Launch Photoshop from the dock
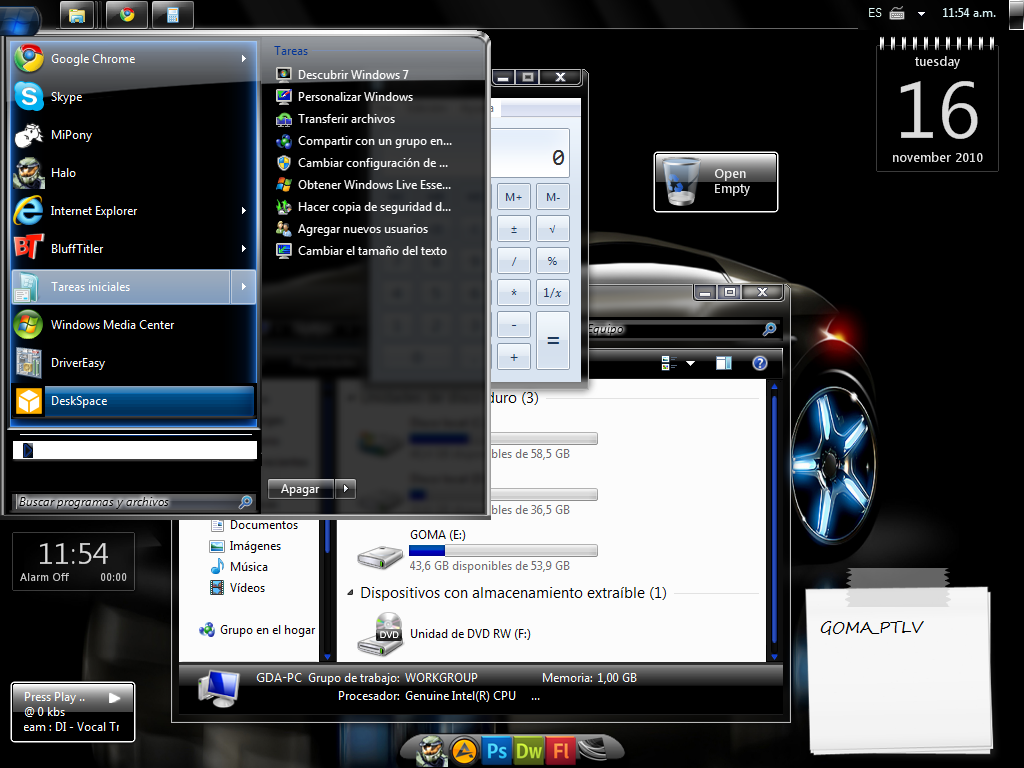The height and width of the screenshot is (768, 1024). point(497,750)
